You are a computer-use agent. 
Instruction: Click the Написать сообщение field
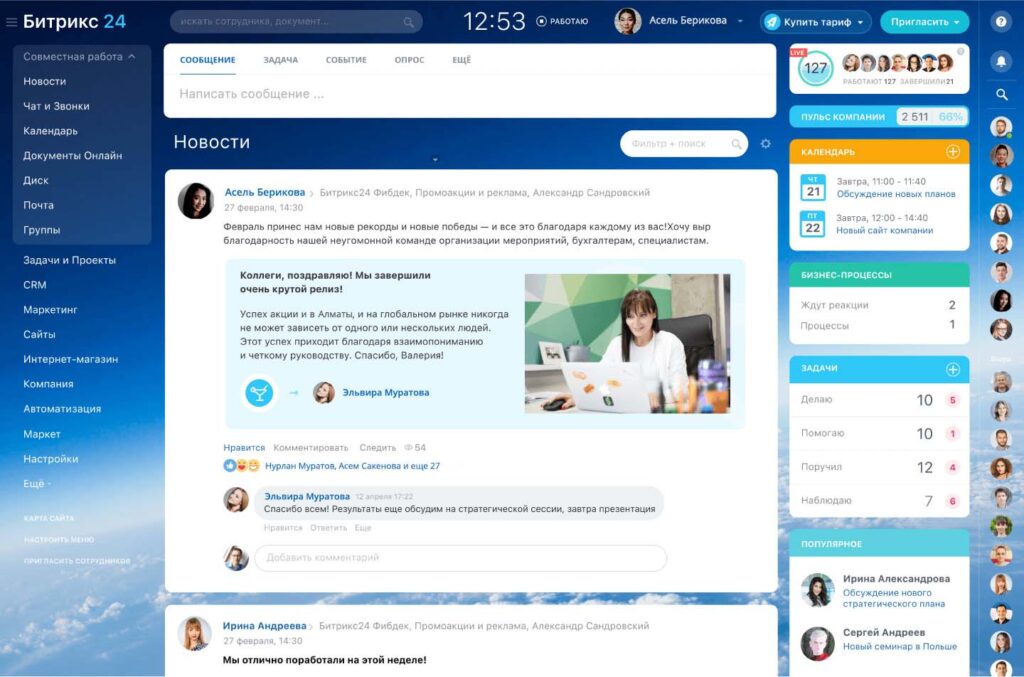[x=470, y=95]
